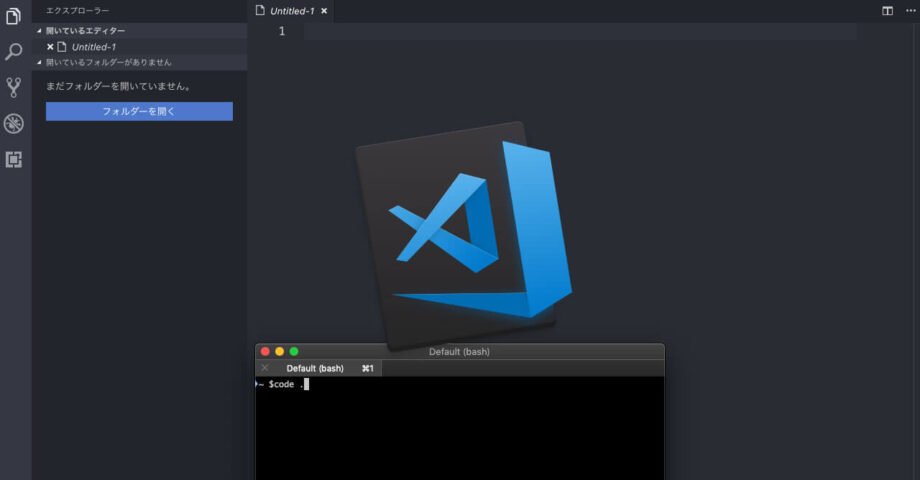920x480 pixels.
Task: Select the Untitled-1 editor tab
Action: tap(292, 11)
